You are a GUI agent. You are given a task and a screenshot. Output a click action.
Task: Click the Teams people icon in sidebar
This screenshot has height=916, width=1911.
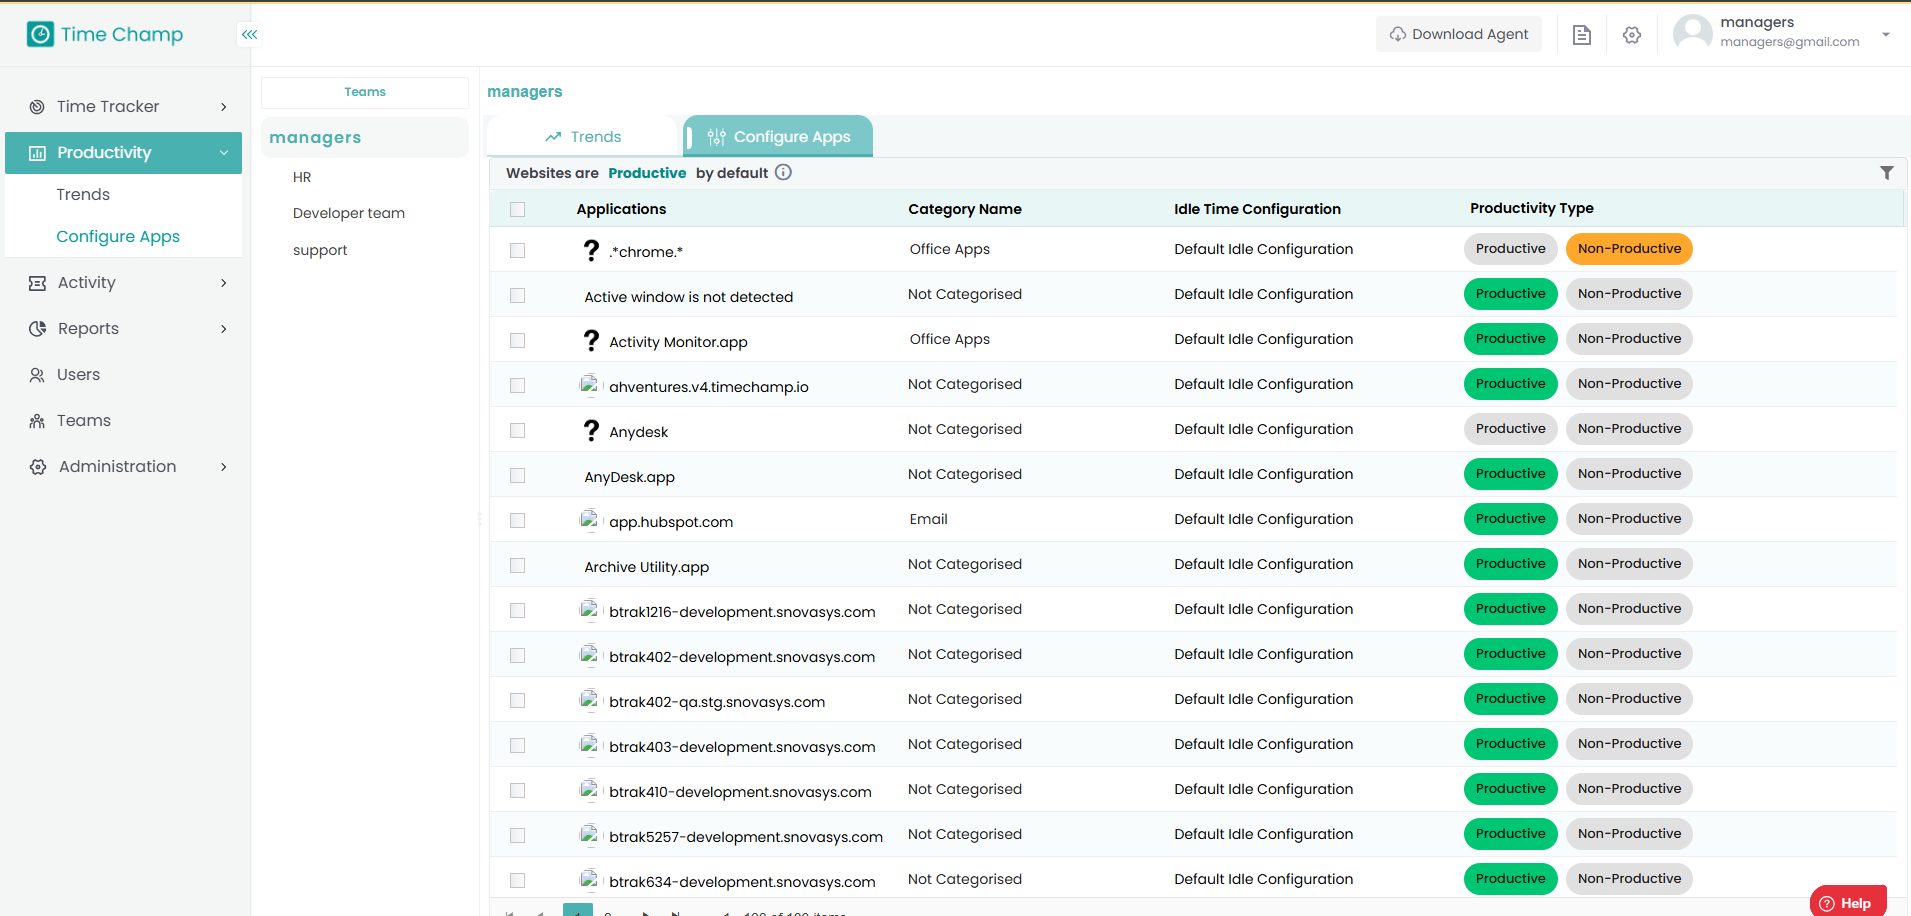pyautogui.click(x=37, y=421)
